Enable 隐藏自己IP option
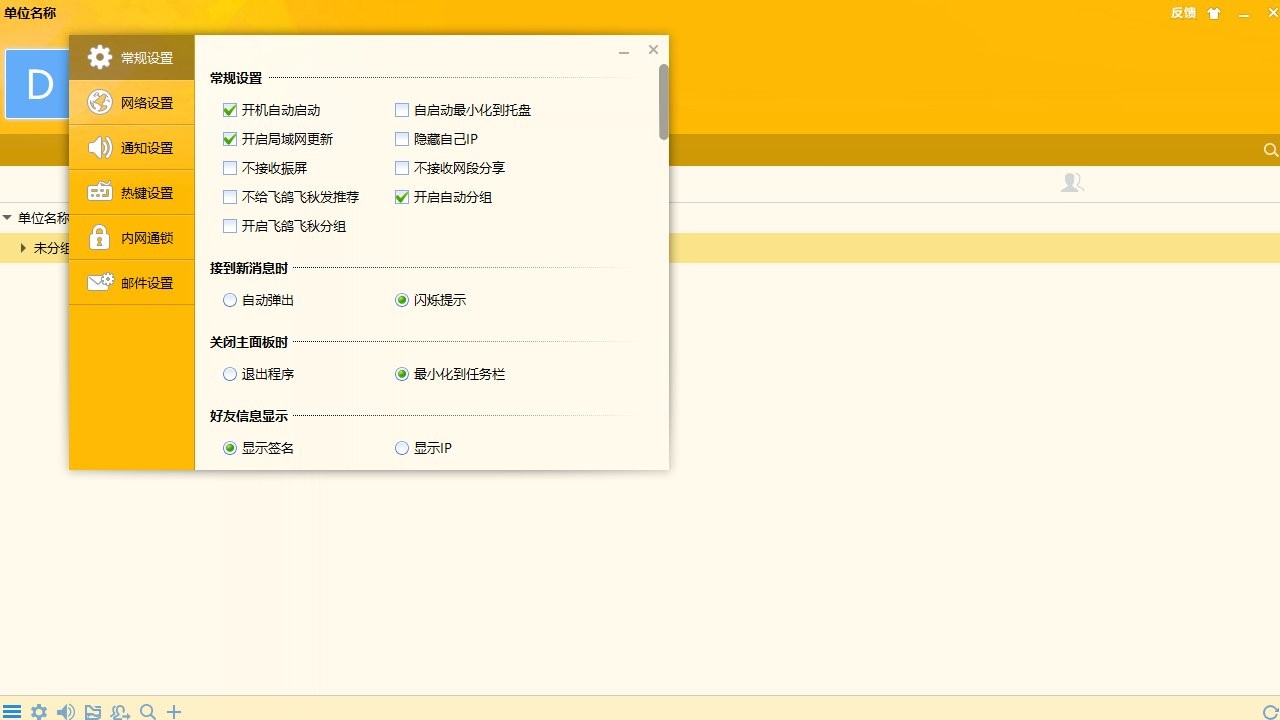 [402, 139]
